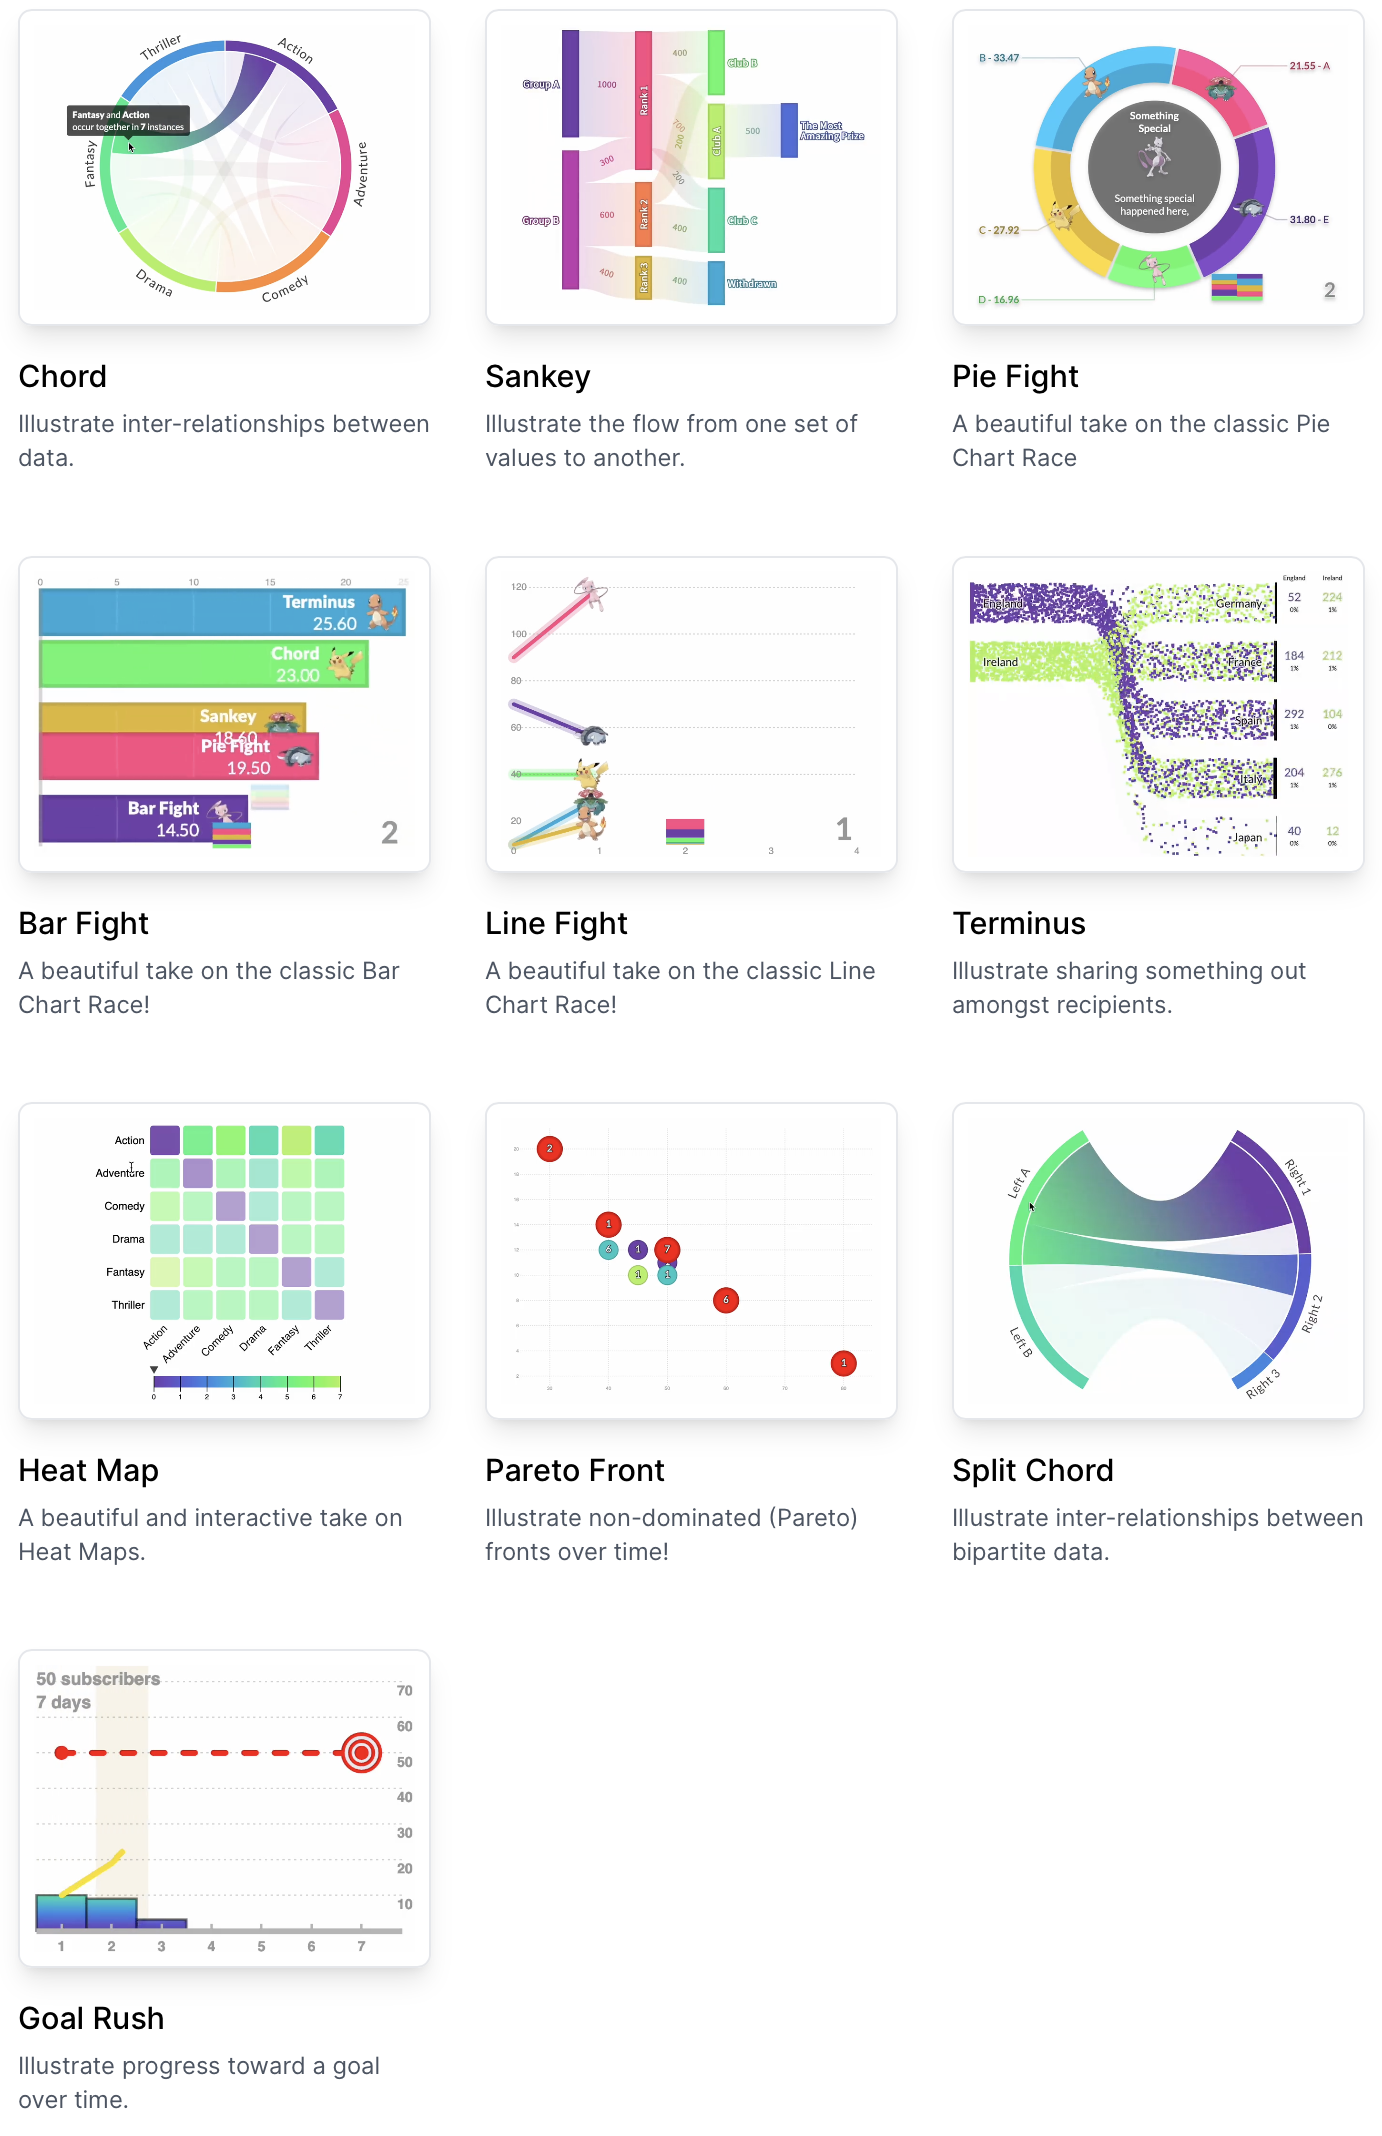This screenshot has width=1382, height=2136.
Task: Click the striped flag legend in Line Fight
Action: coord(686,828)
